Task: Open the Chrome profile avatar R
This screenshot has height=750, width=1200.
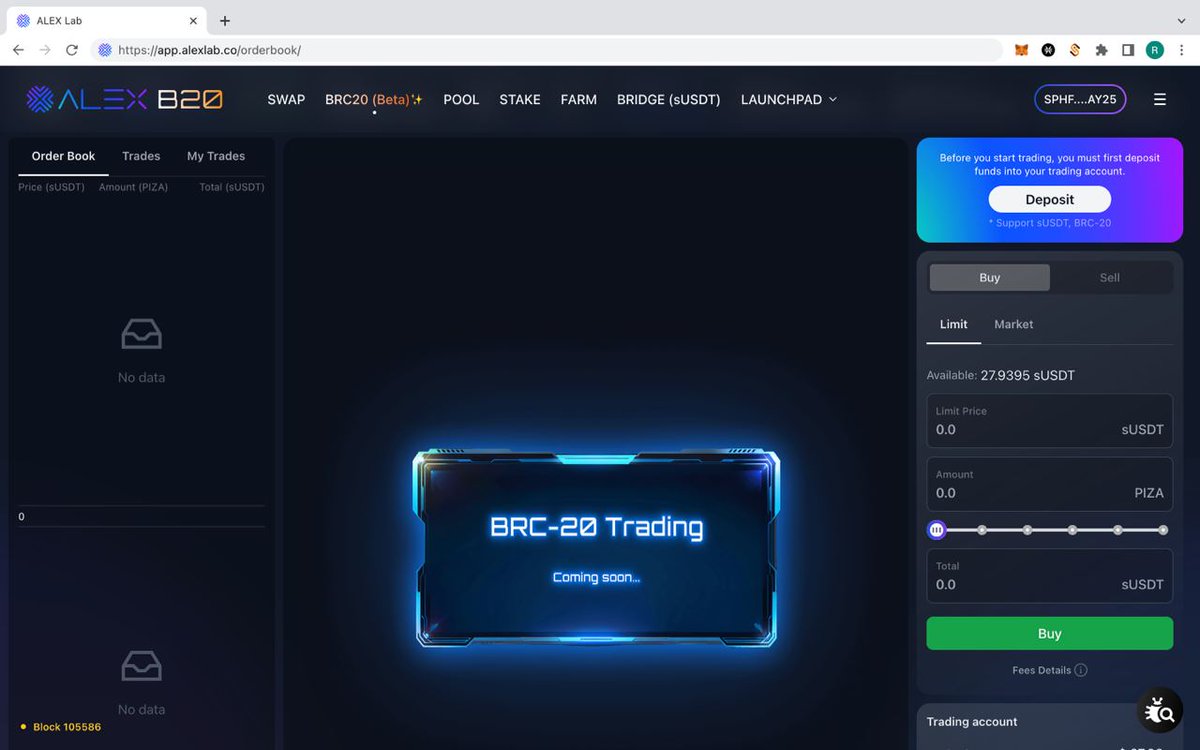Action: (1155, 50)
